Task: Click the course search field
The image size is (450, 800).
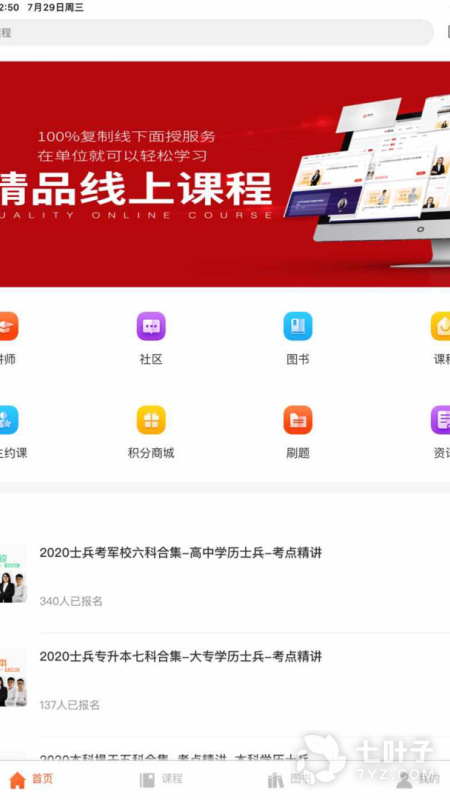Action: (216, 33)
